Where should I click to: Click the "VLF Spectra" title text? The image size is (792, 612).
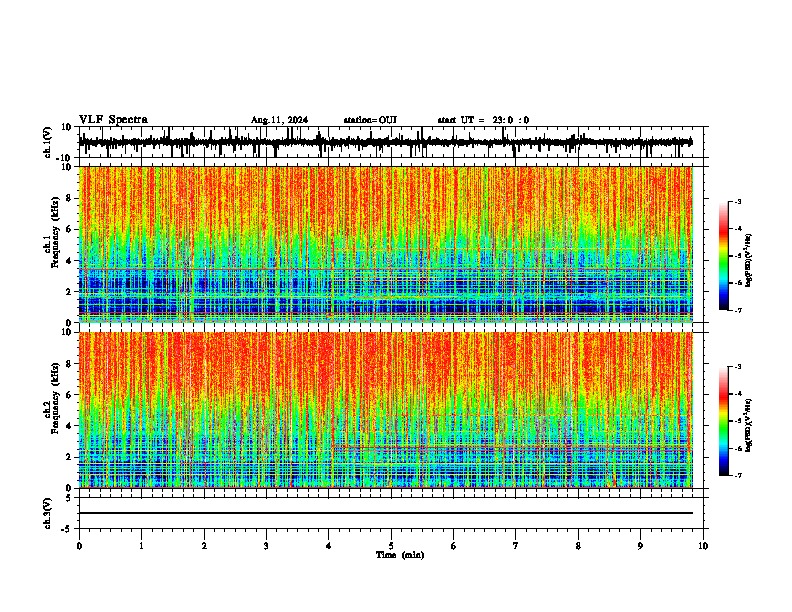[113, 120]
